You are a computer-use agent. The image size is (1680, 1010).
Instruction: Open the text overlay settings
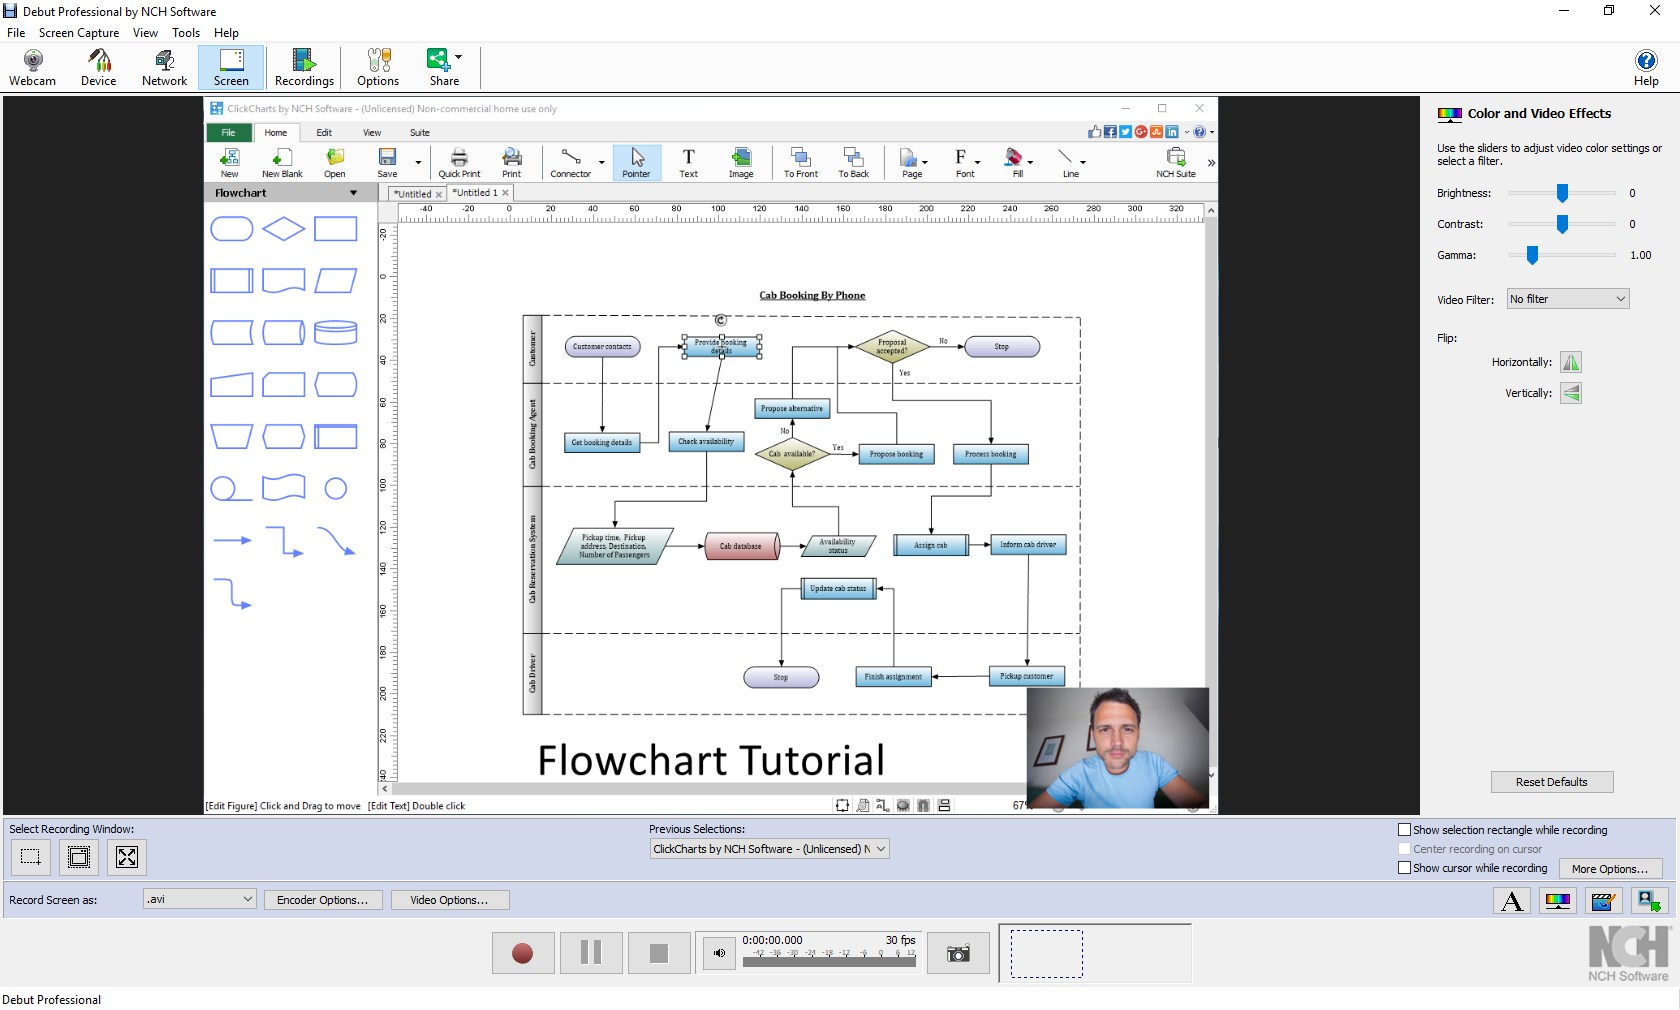1511,901
